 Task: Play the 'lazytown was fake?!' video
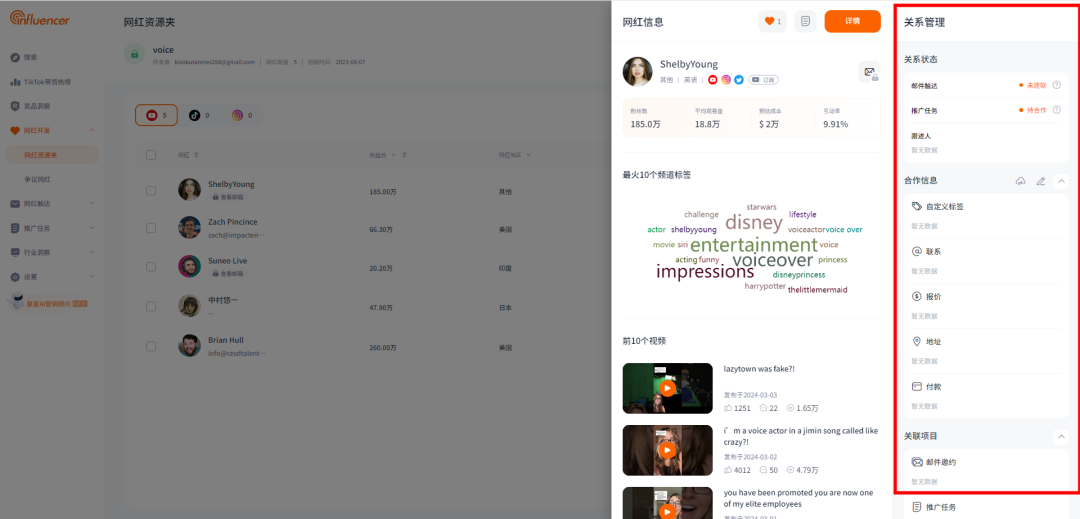667,388
